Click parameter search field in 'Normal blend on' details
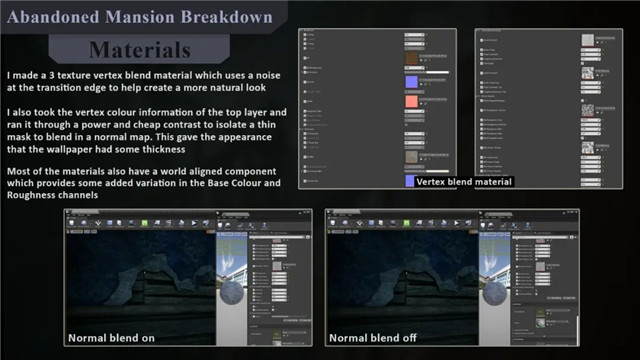The image size is (640, 360). click(277, 237)
